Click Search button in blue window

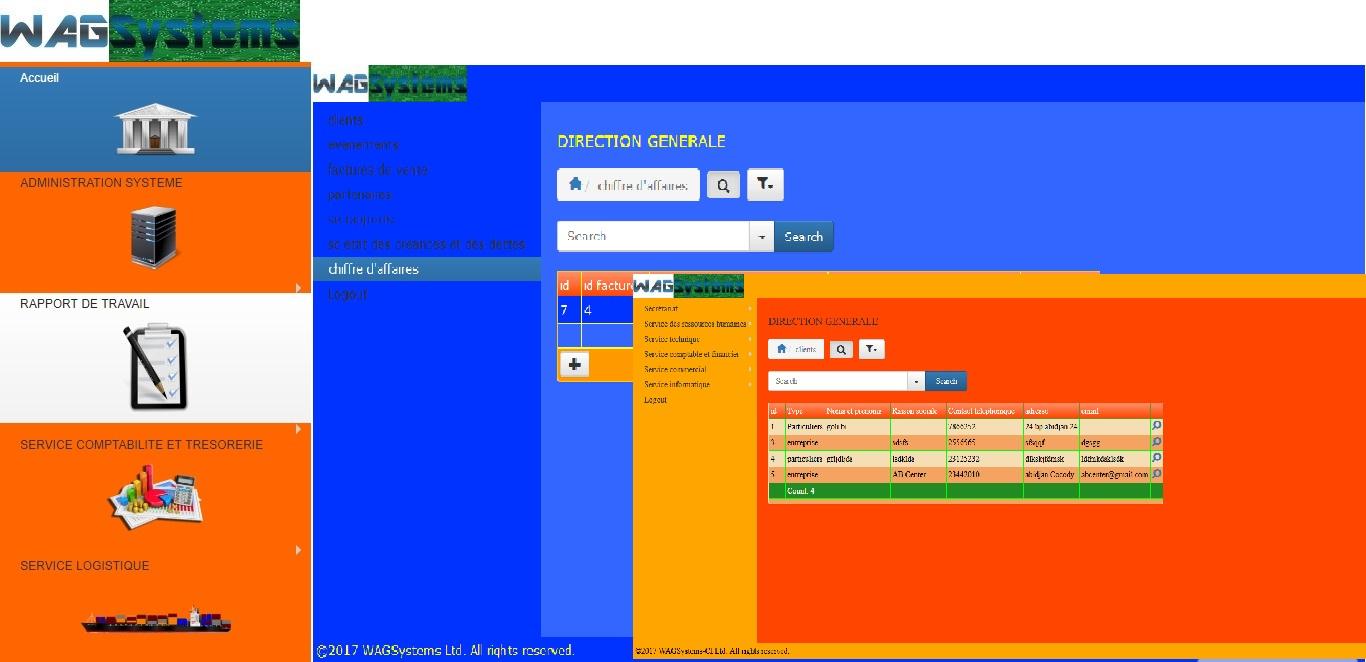coord(804,237)
